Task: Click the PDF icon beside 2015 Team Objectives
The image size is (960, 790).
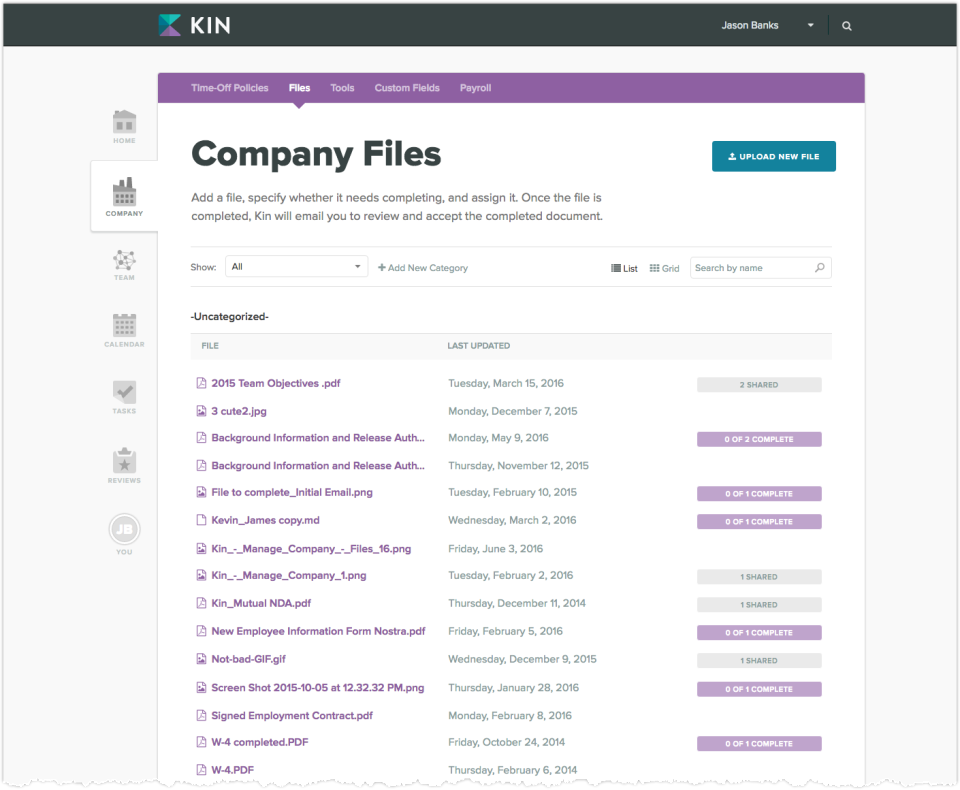Action: click(201, 383)
